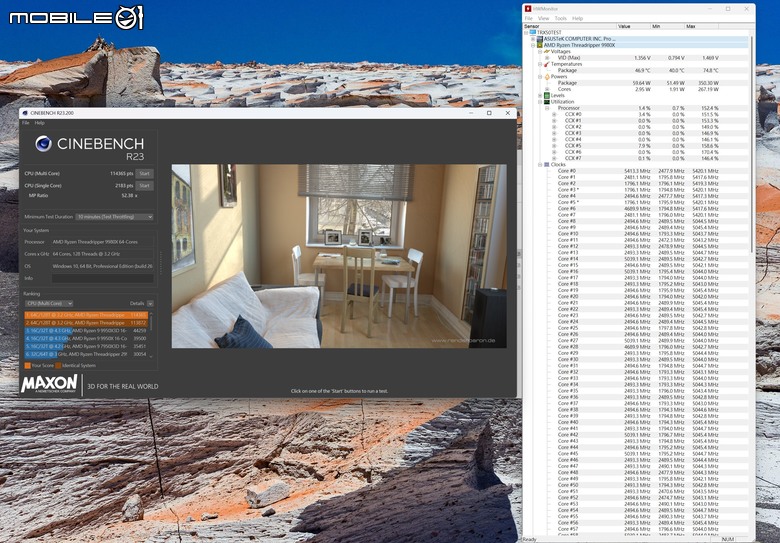The image size is (780, 543).
Task: Open Tools menu in HWMonitor
Action: click(x=561, y=18)
